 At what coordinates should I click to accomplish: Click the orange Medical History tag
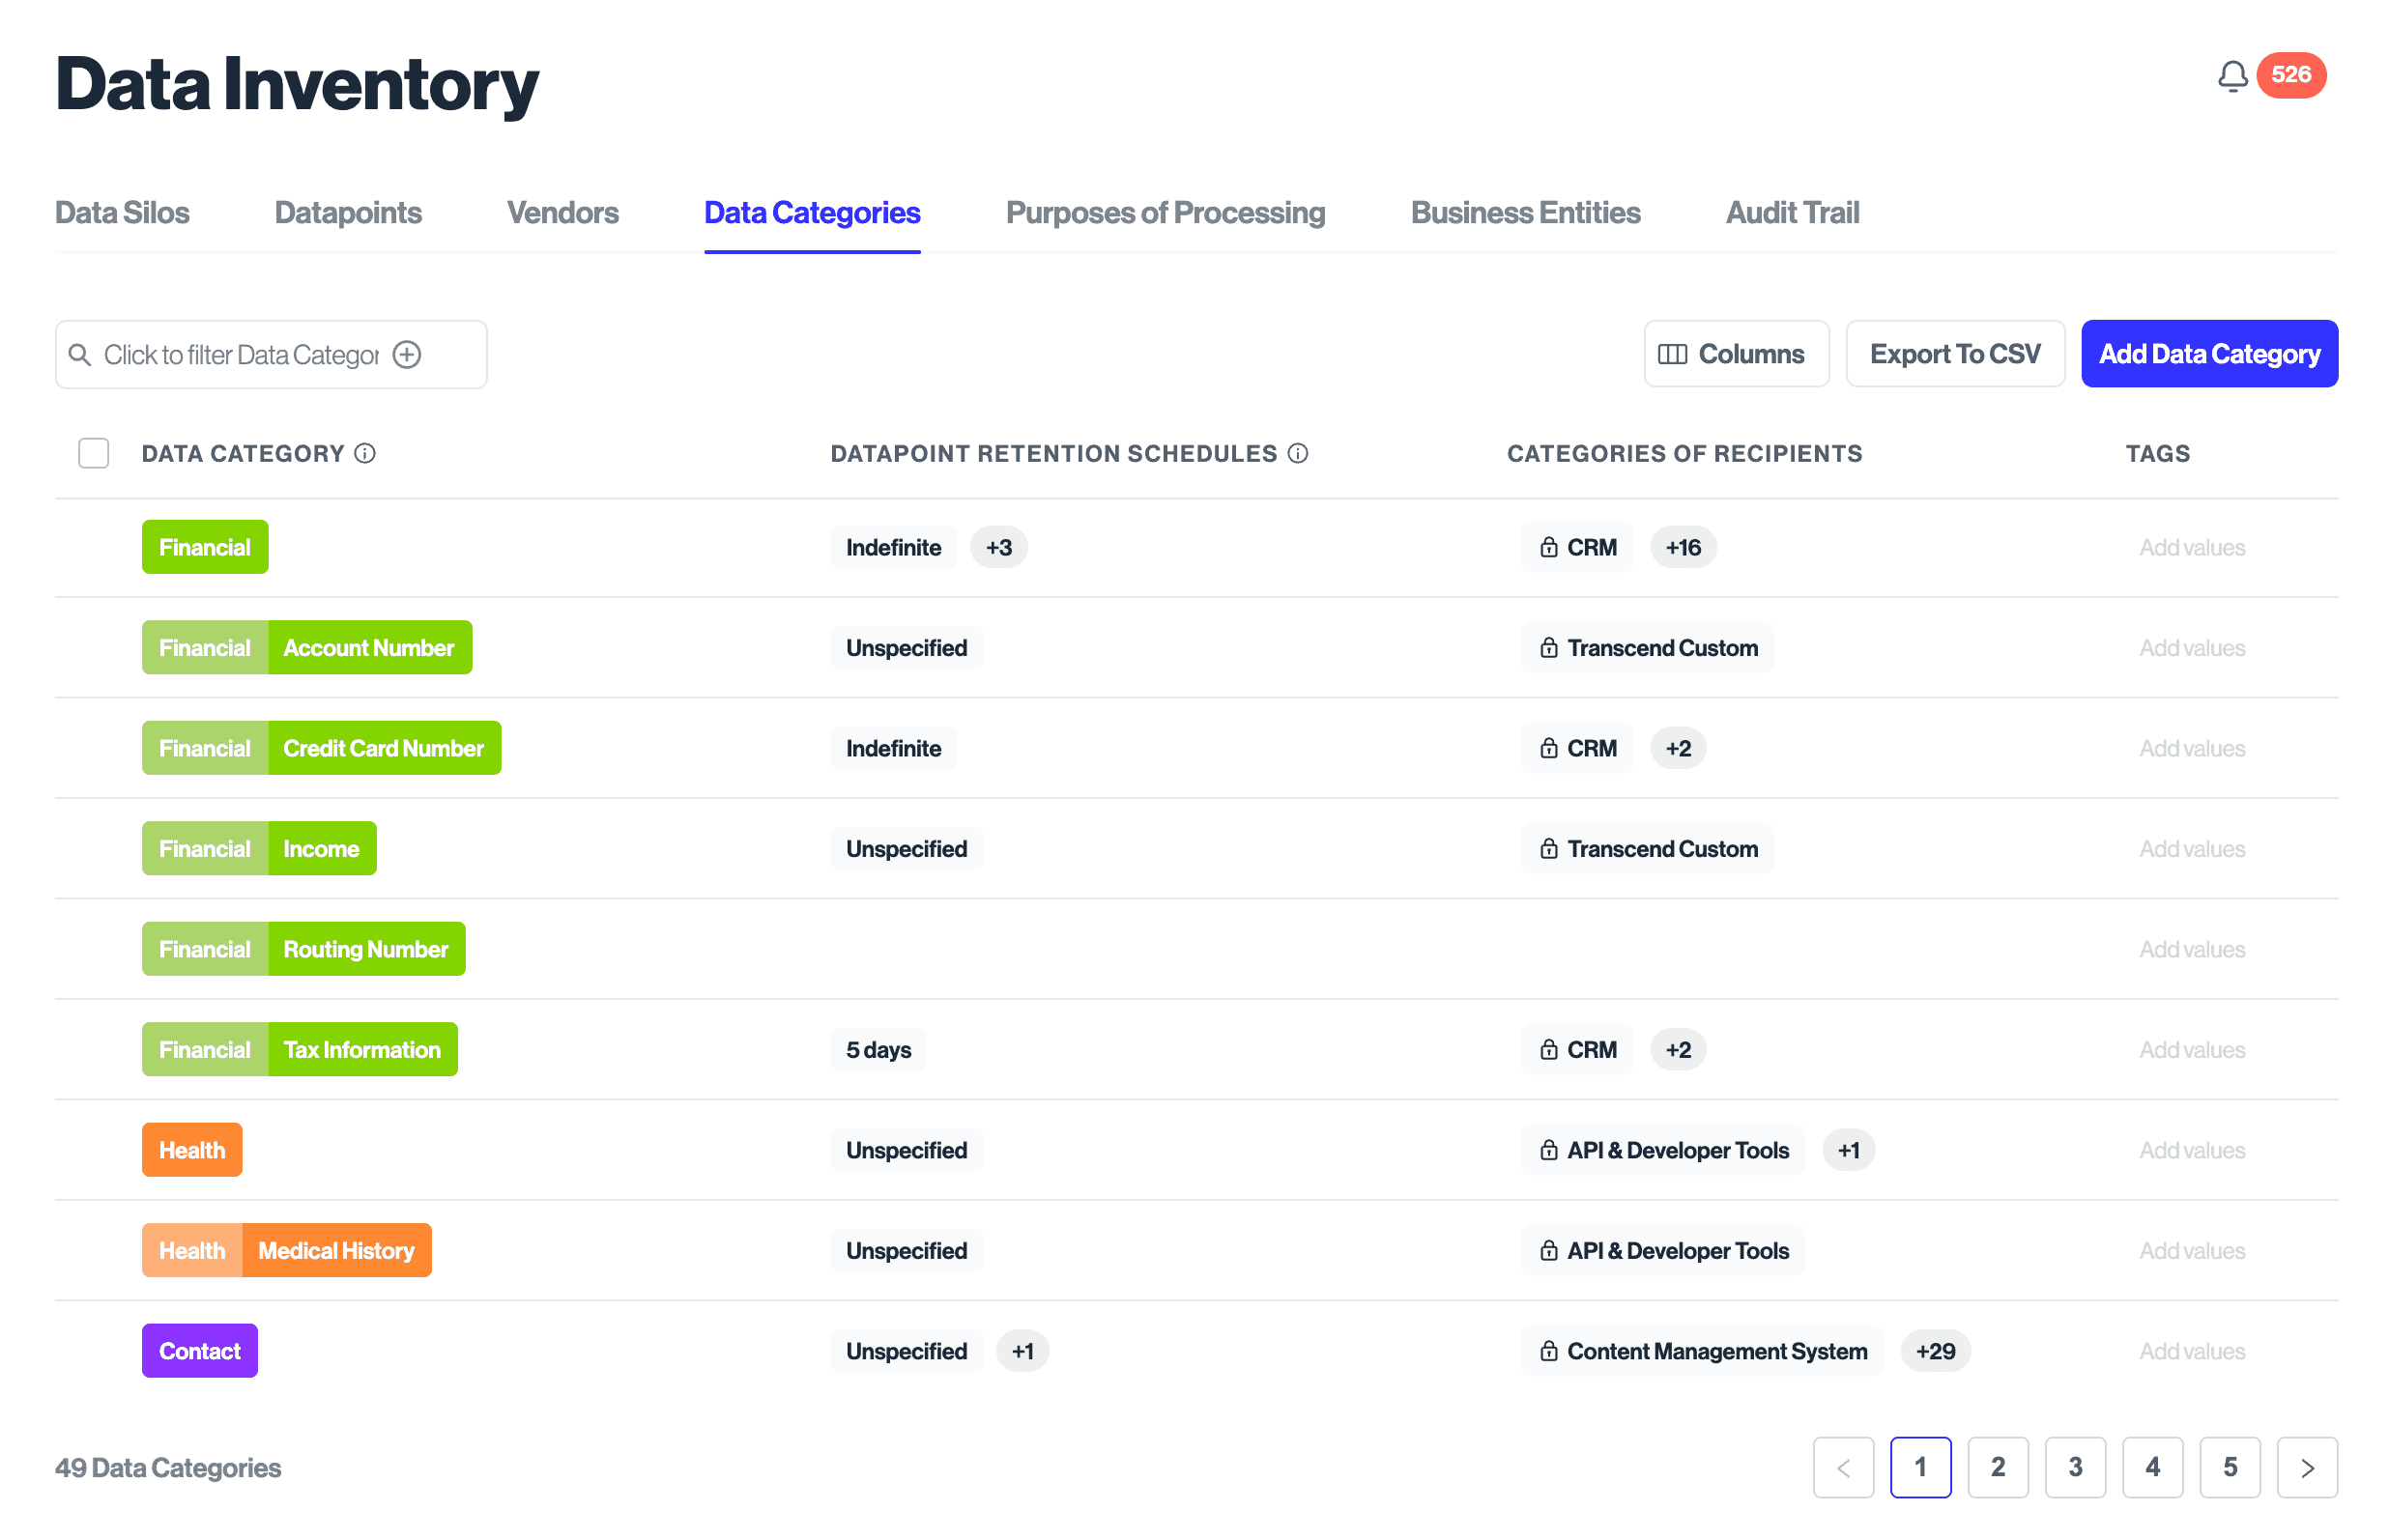(x=336, y=1251)
